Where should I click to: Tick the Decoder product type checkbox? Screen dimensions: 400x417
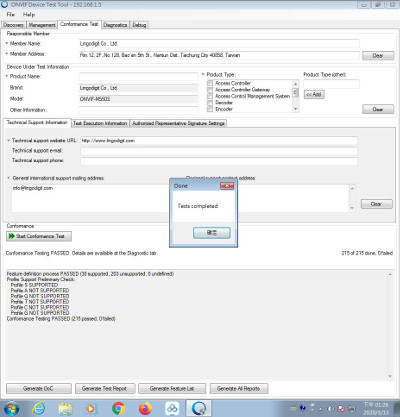point(210,103)
